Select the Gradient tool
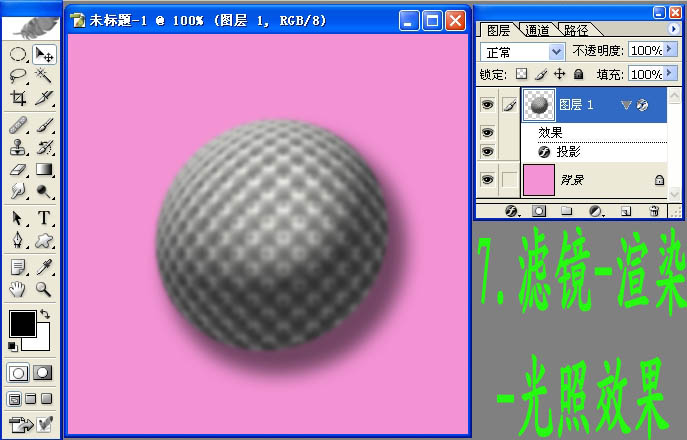The height and width of the screenshot is (440, 687). tap(44, 169)
